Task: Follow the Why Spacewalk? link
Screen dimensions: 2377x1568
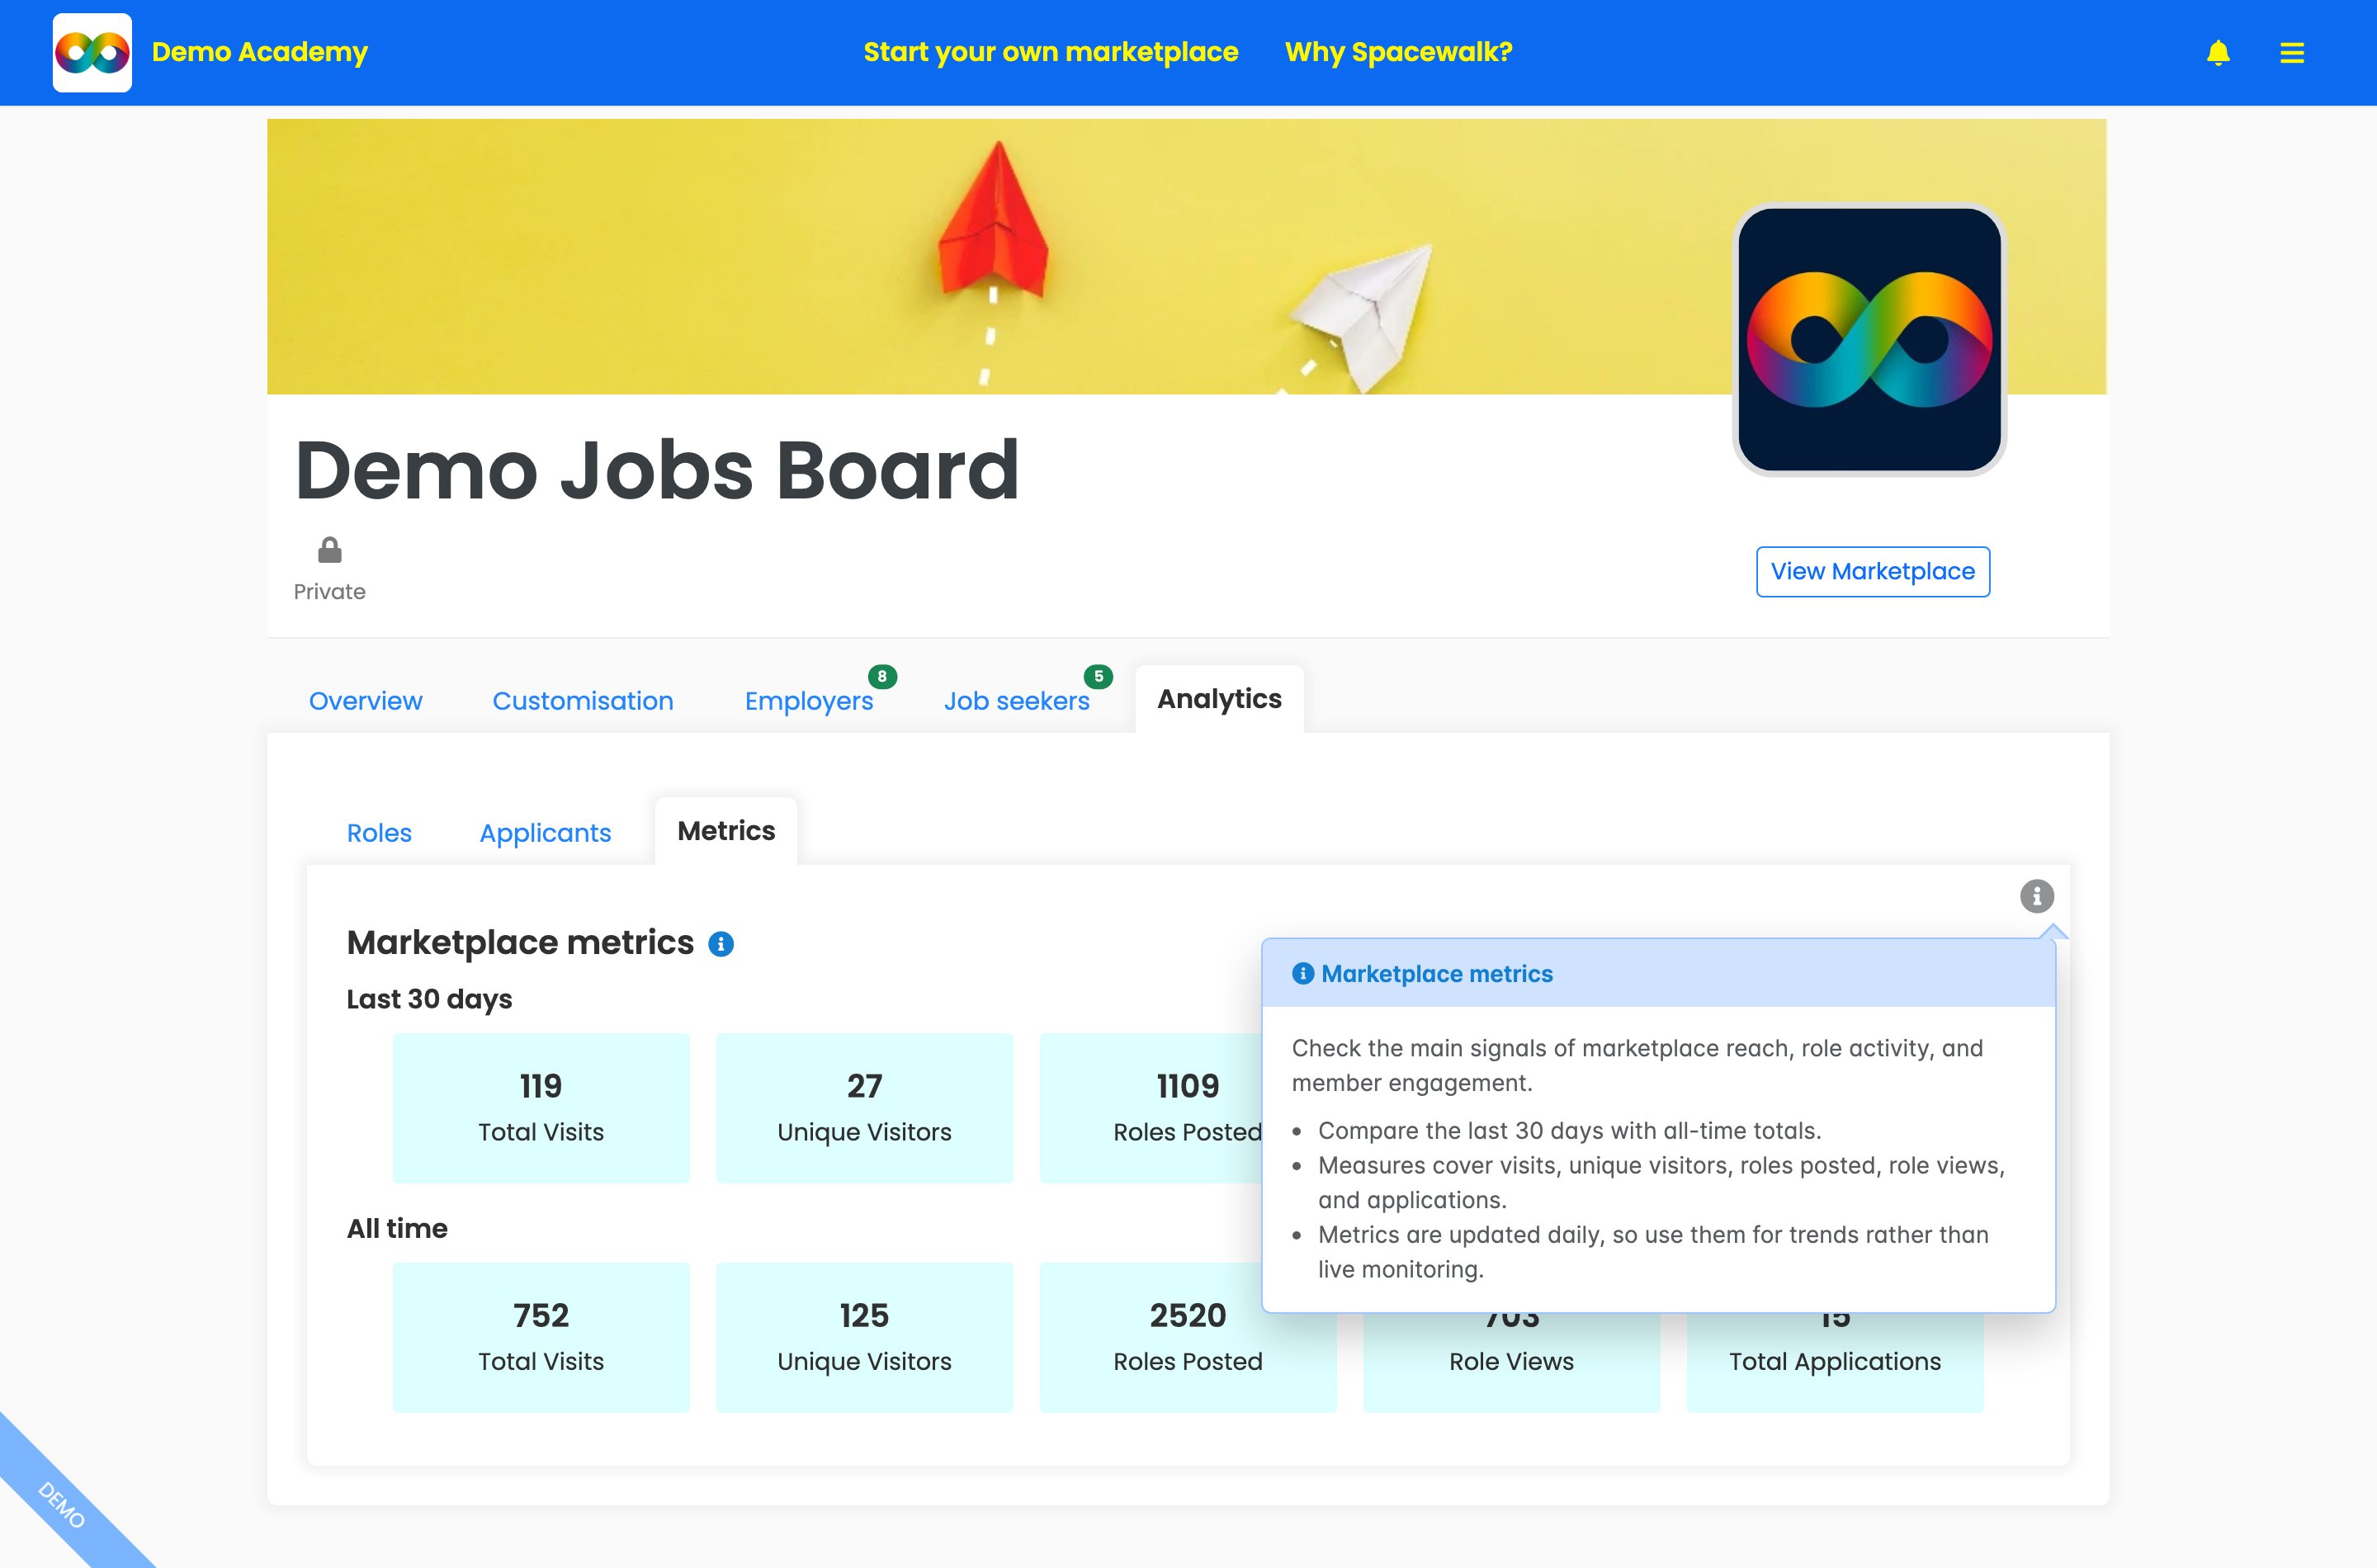Action: click(x=1398, y=52)
